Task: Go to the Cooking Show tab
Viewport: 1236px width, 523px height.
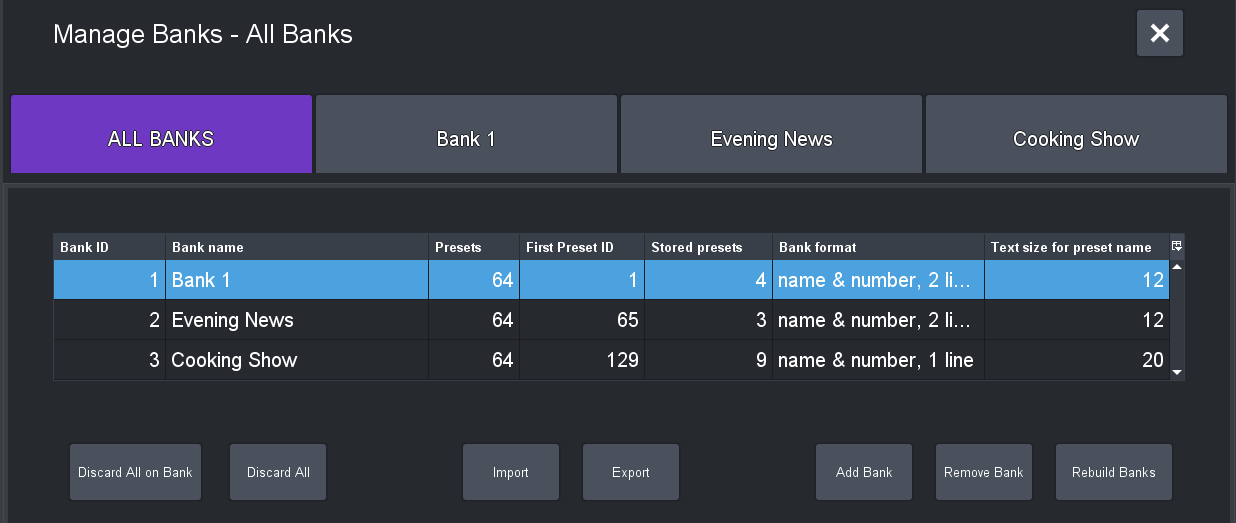Action: point(1076,135)
